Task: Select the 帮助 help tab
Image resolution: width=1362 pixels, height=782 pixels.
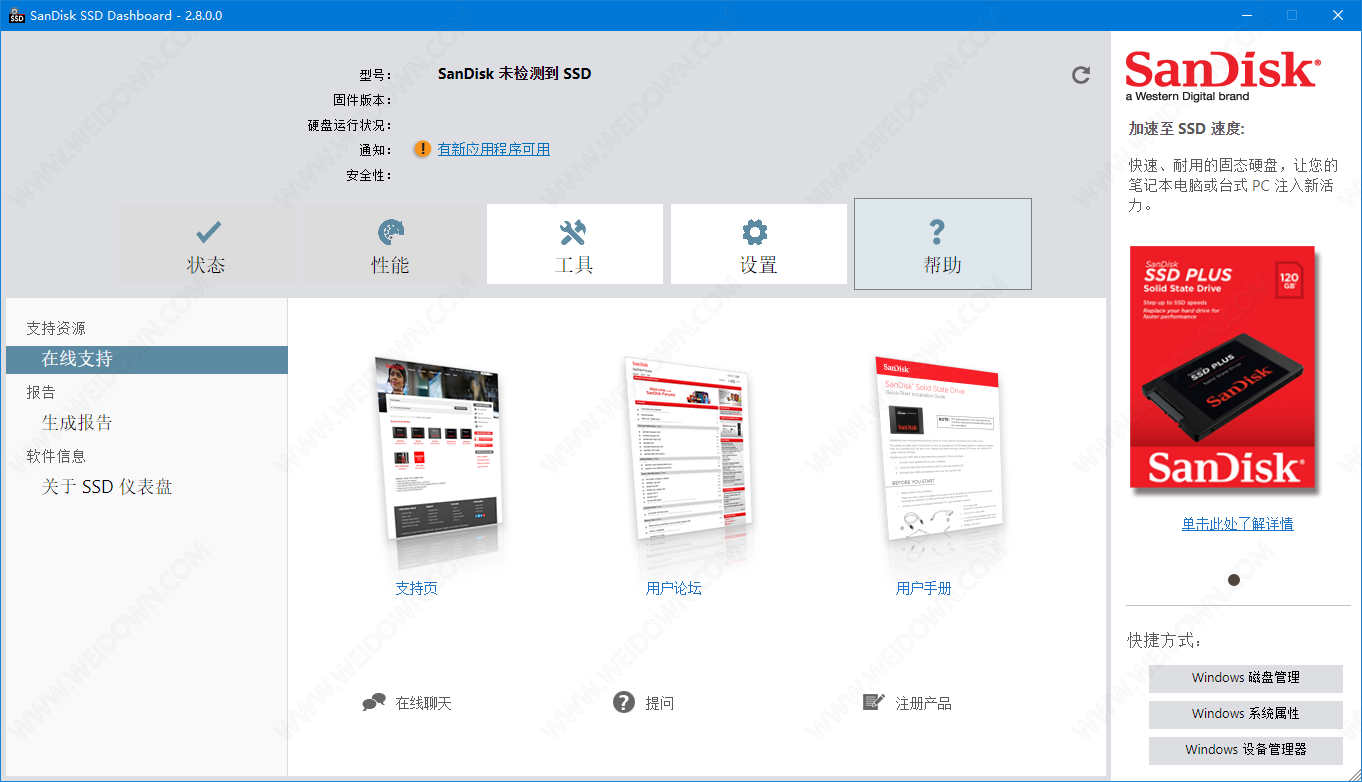Action: [x=942, y=245]
